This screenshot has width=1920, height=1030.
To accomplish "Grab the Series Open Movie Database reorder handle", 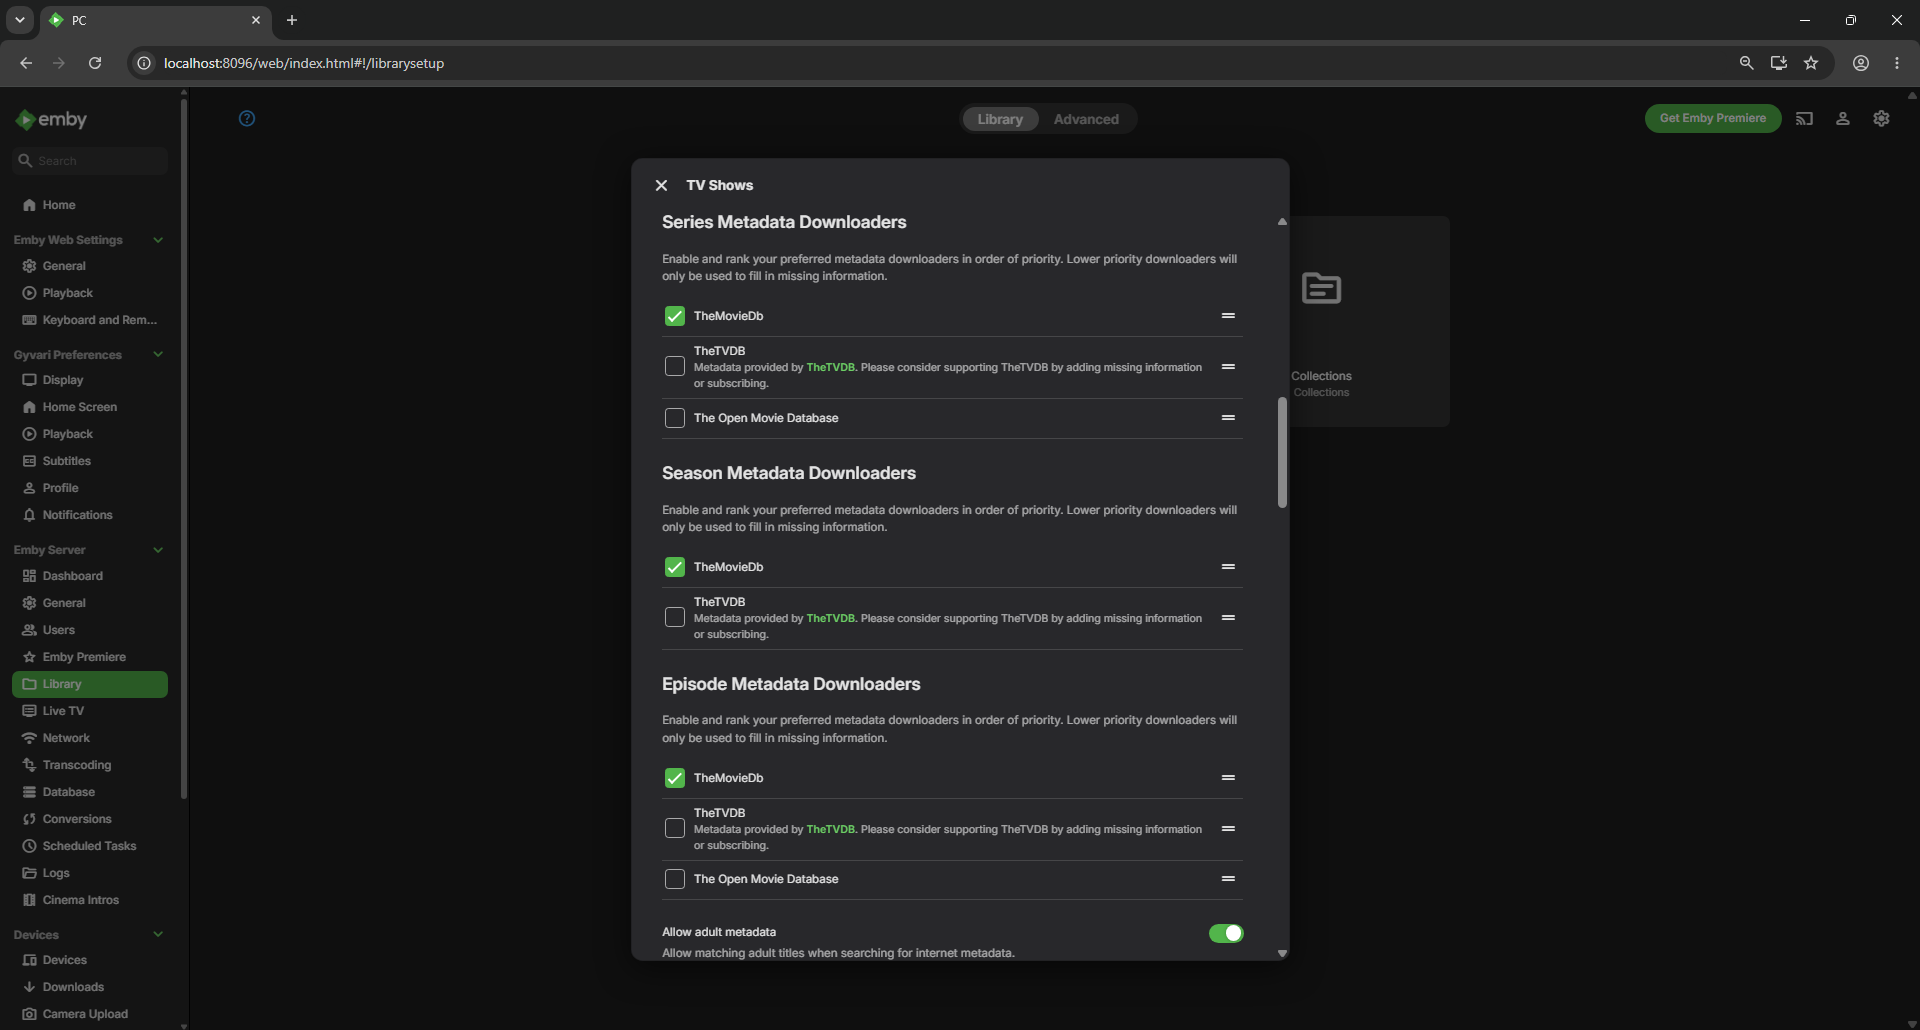I will coord(1228,418).
